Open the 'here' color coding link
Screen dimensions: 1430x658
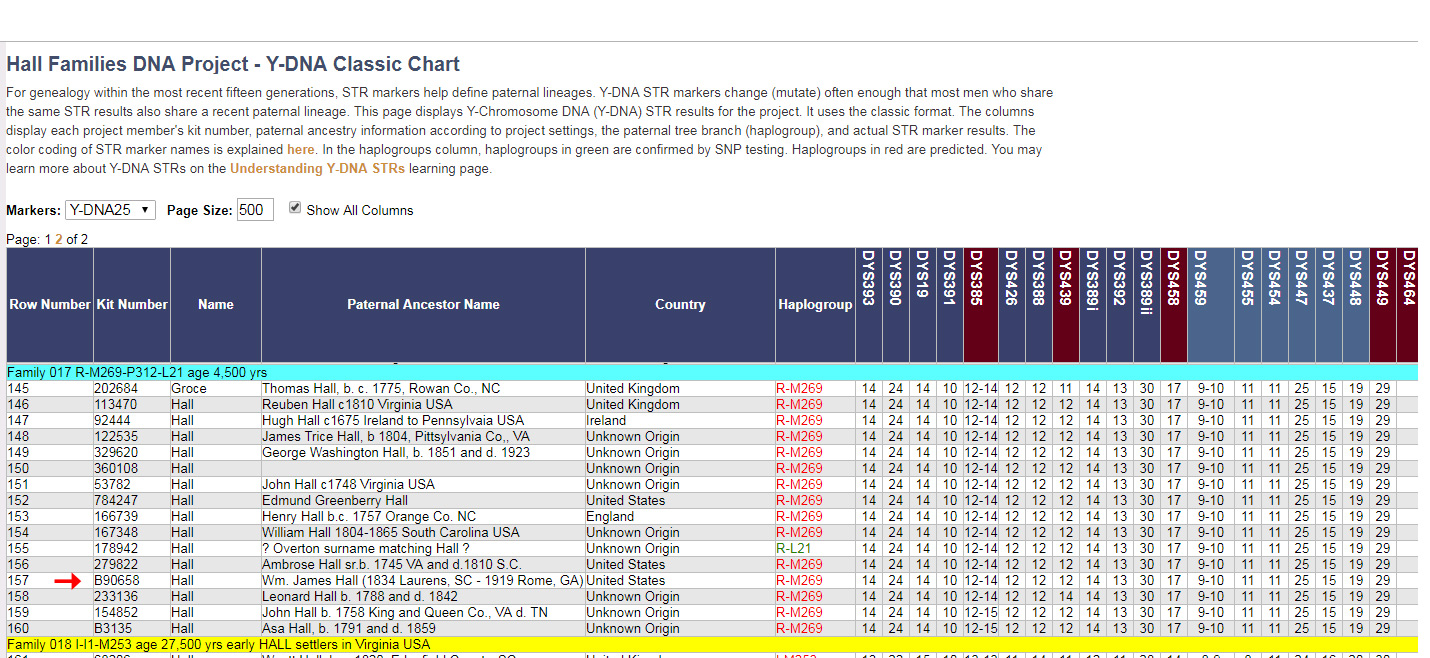pyautogui.click(x=301, y=150)
